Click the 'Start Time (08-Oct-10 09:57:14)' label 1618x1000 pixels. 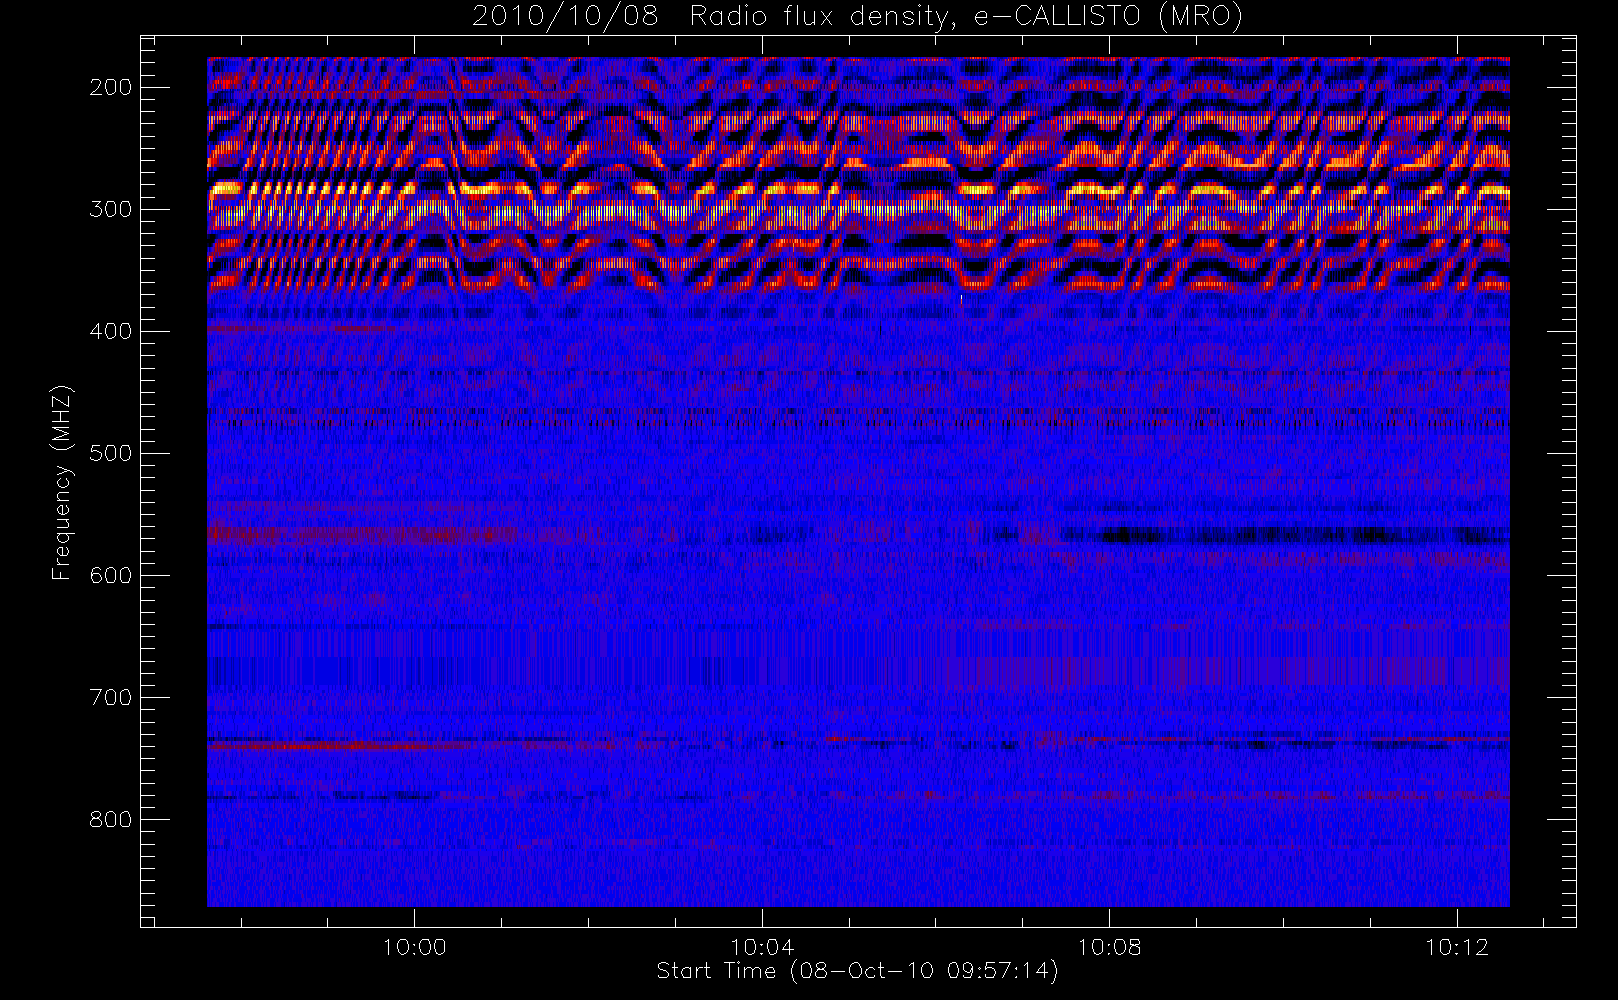857,971
